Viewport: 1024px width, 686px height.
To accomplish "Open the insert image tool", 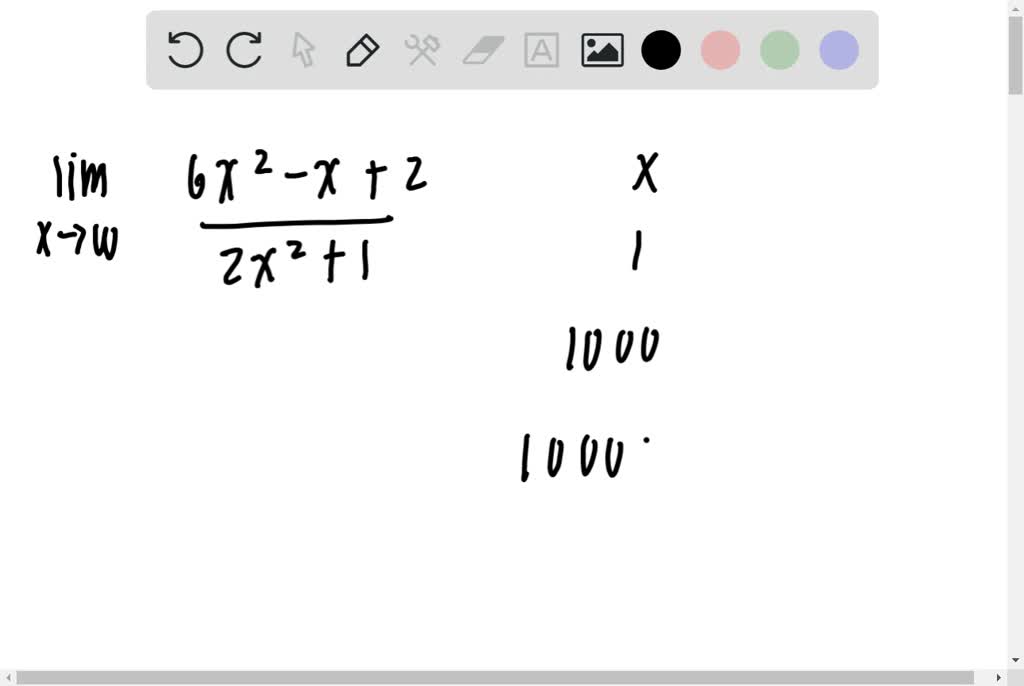I will (x=601, y=49).
